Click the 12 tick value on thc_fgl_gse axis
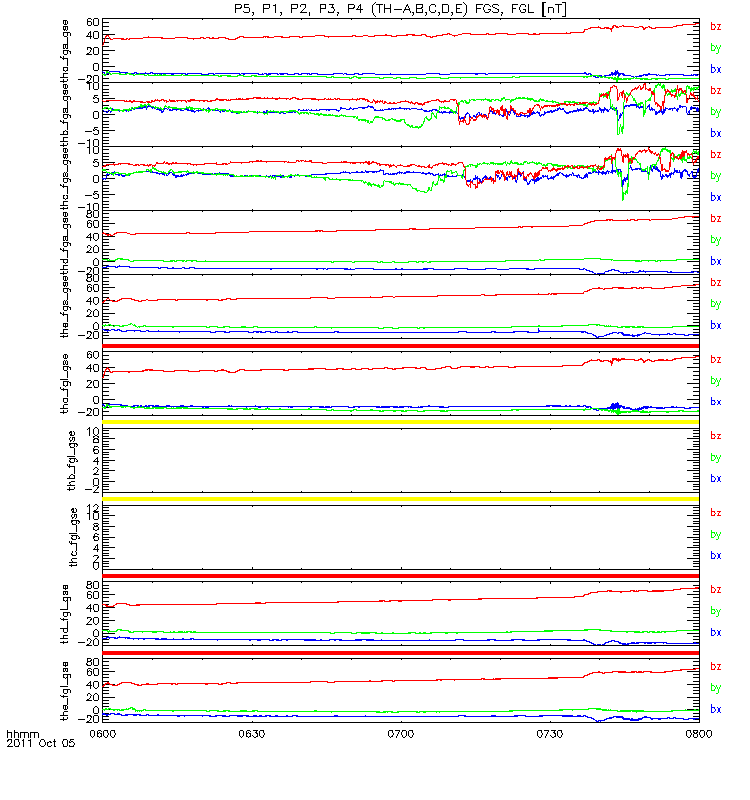The width and height of the screenshot is (750, 800). coord(94,508)
